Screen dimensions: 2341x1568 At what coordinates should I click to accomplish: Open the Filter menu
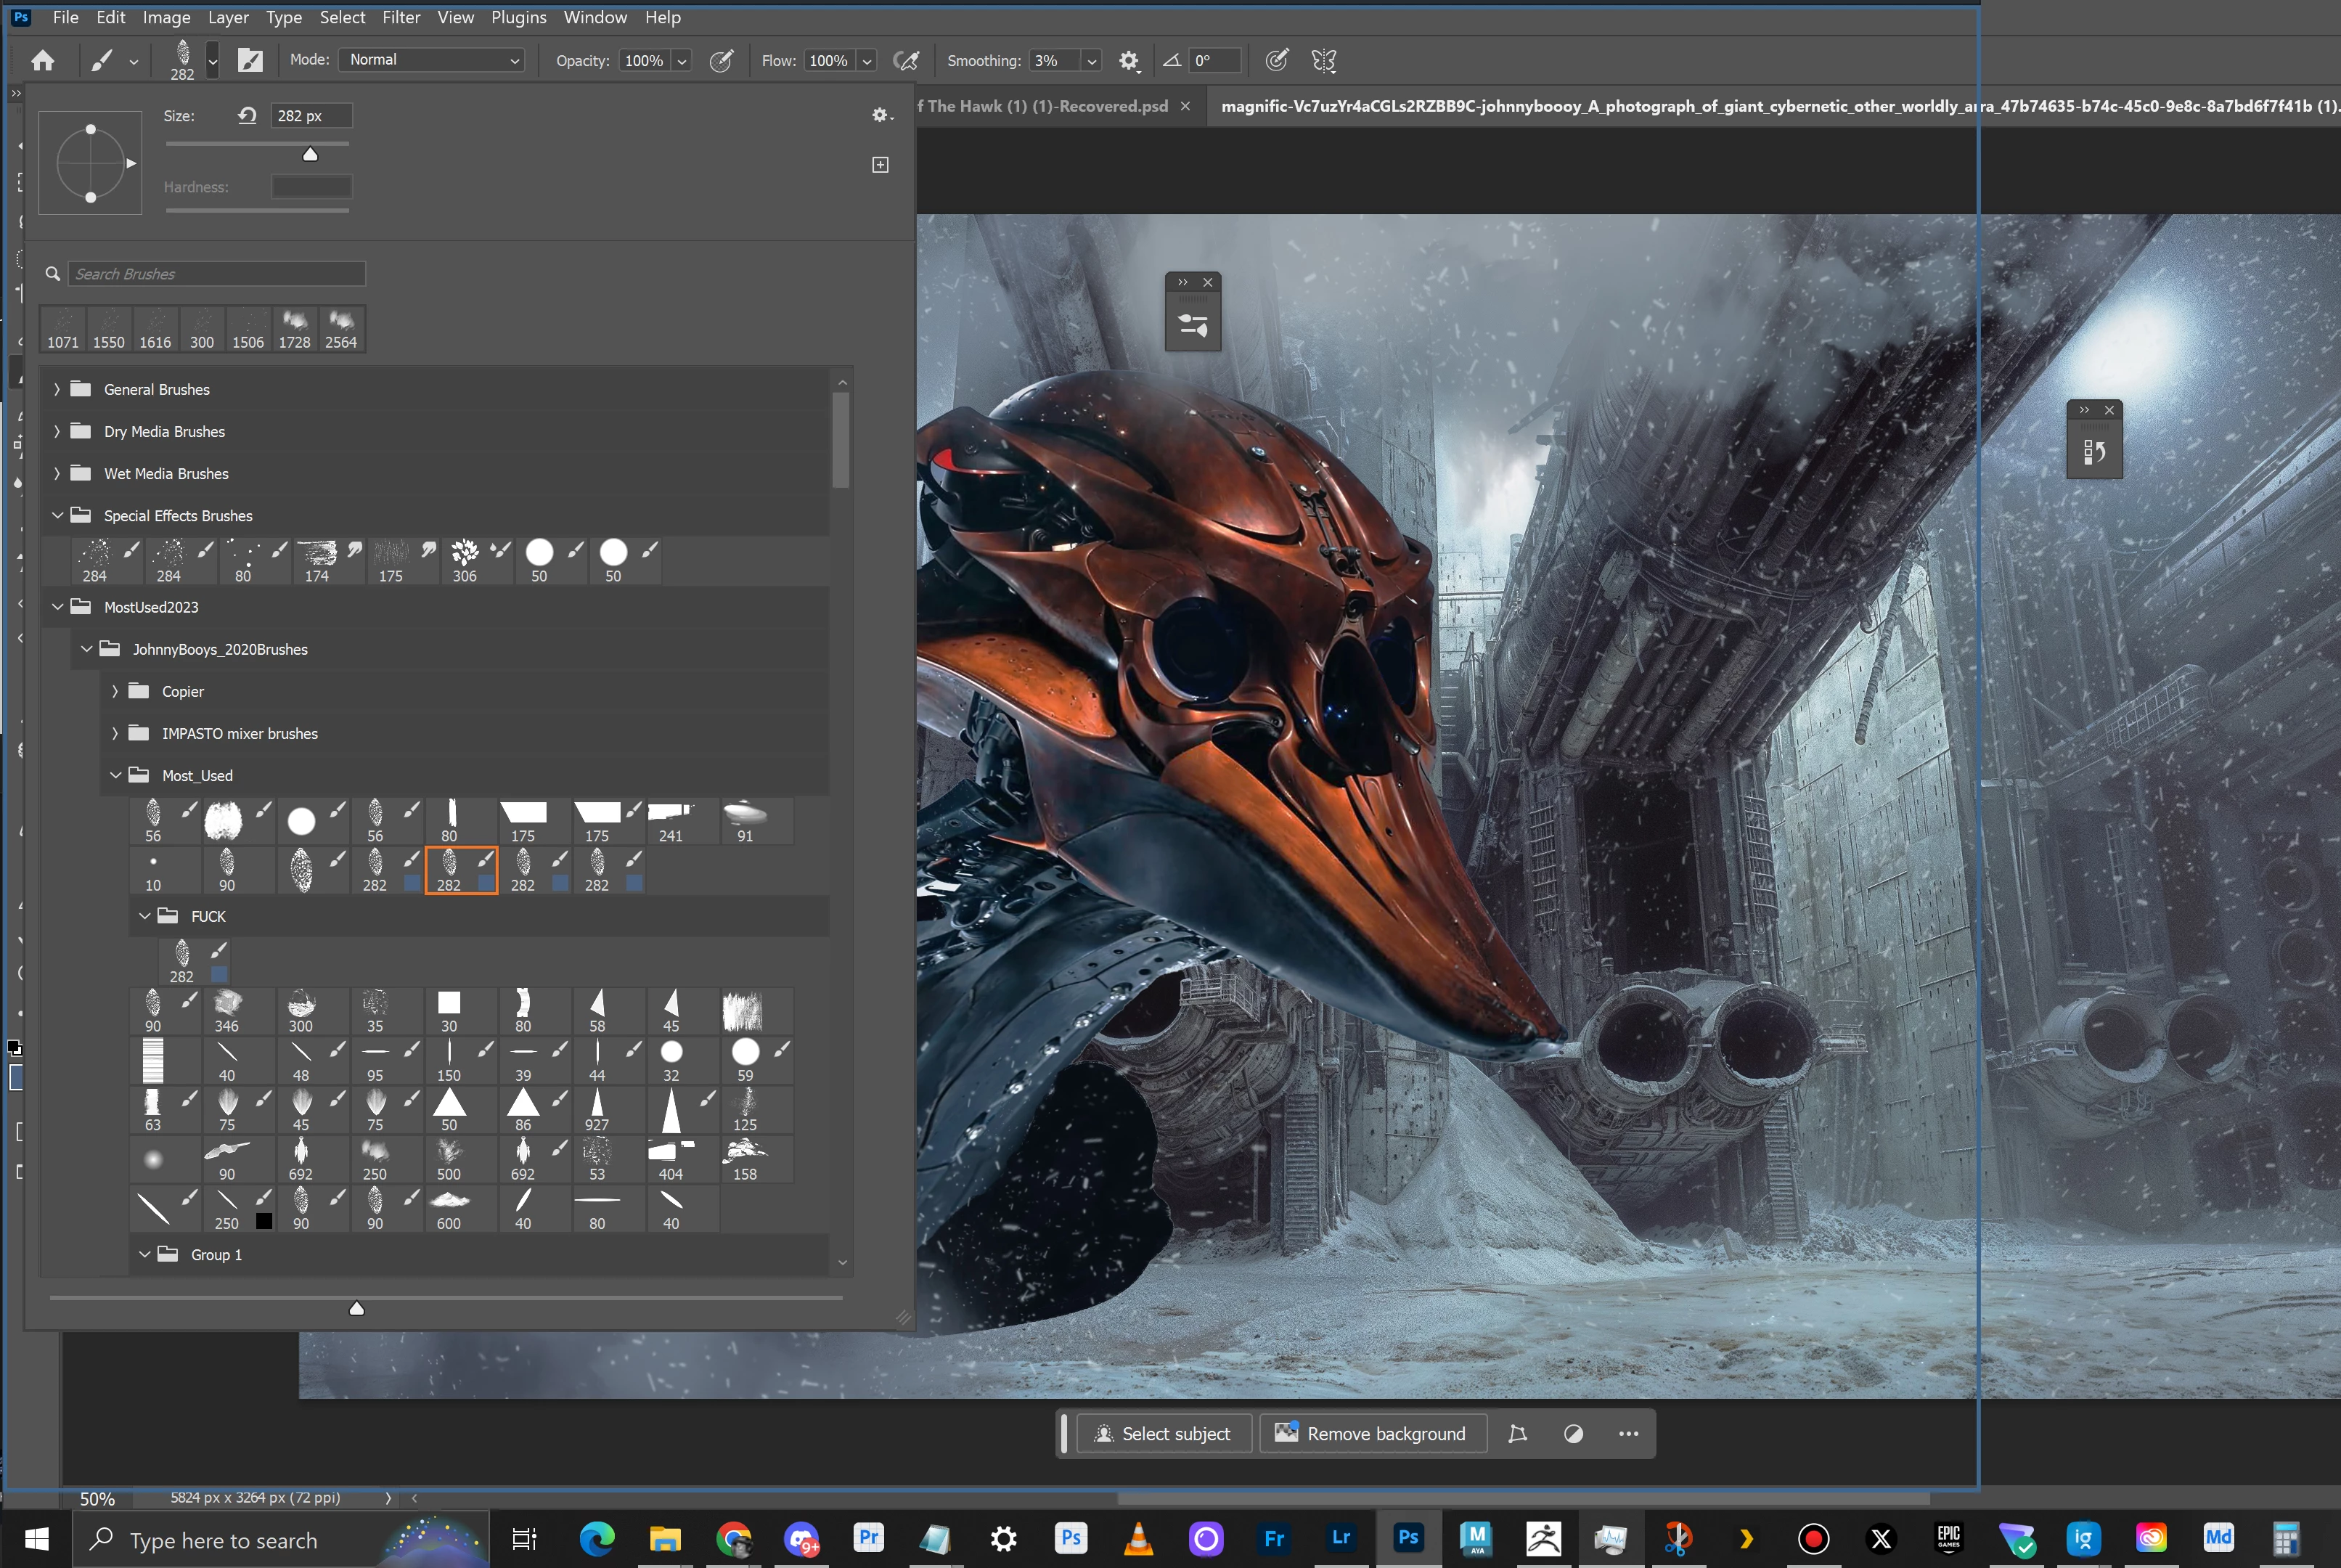pos(401,17)
